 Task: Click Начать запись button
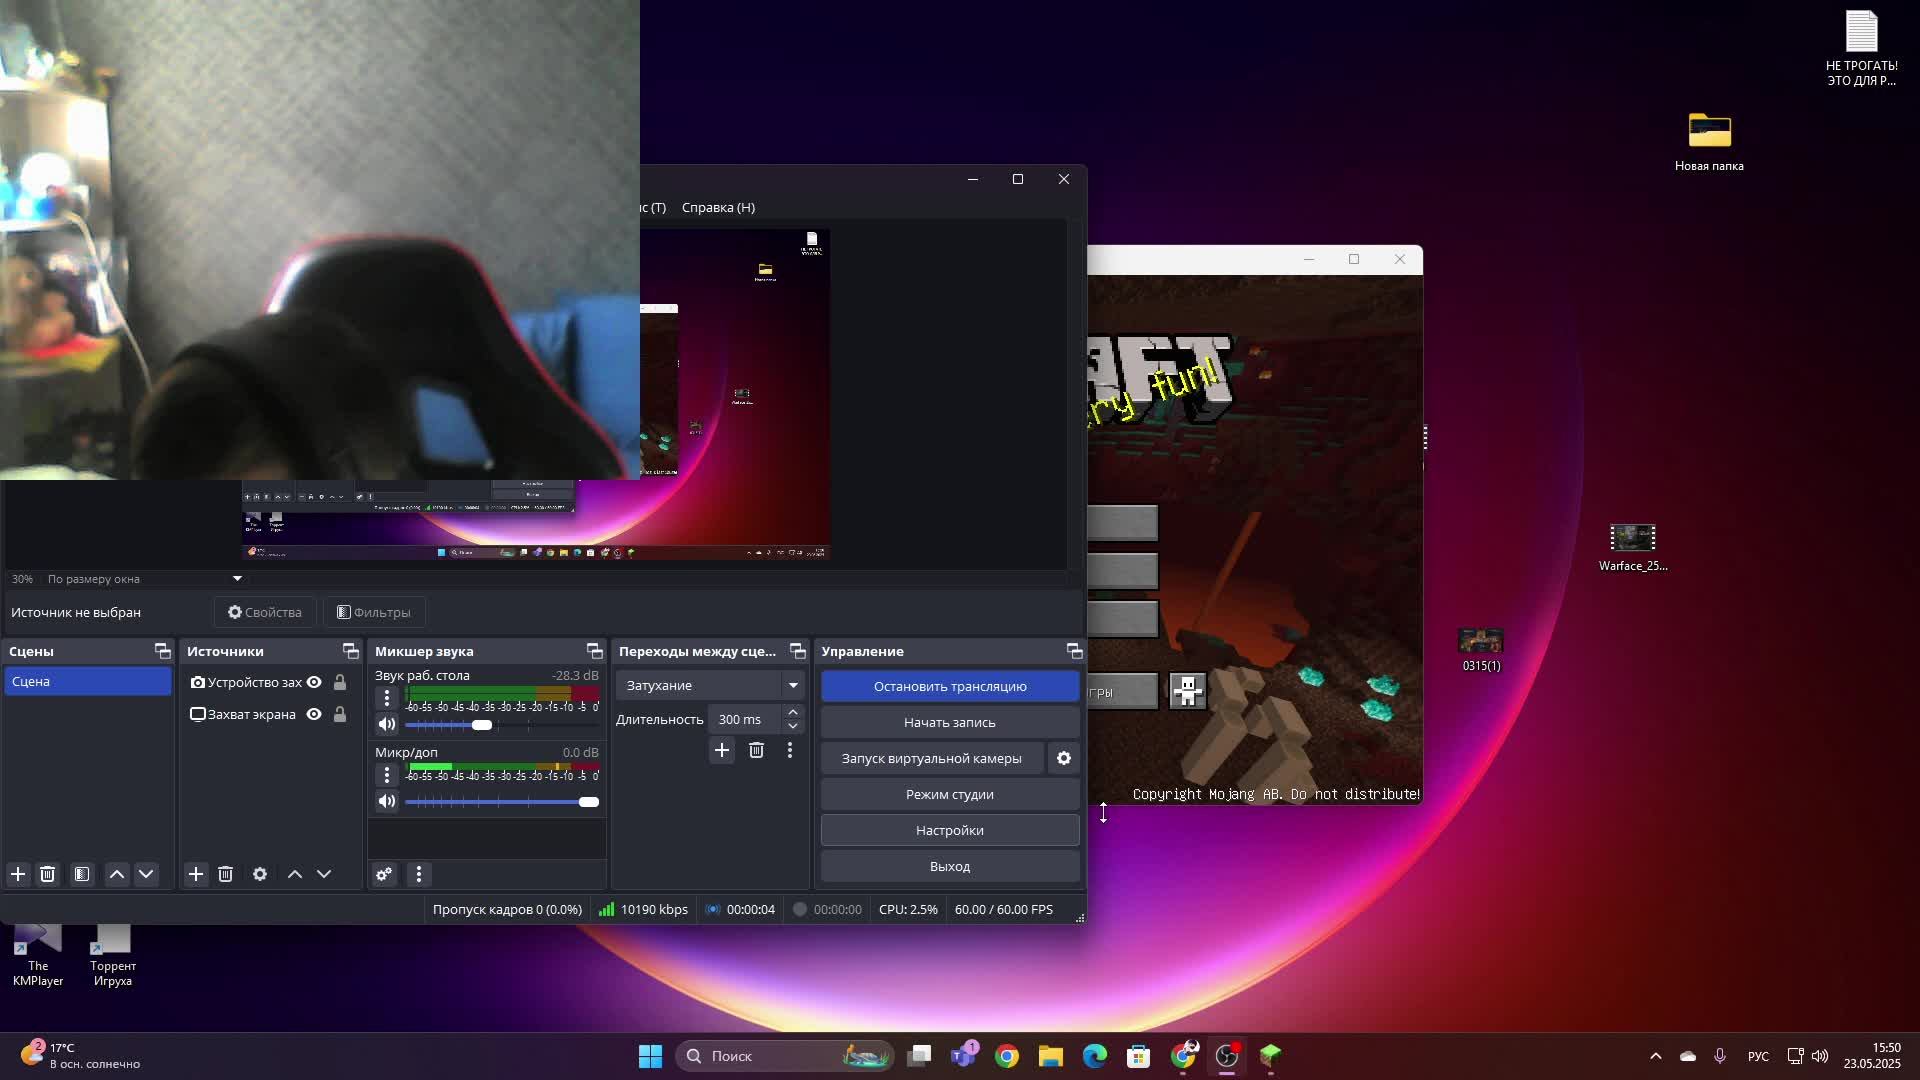pos(950,722)
